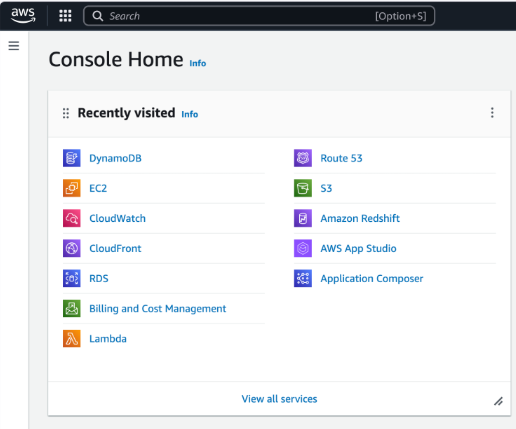Focus the top Search input field
This screenshot has width=516, height=429.
[x=259, y=16]
